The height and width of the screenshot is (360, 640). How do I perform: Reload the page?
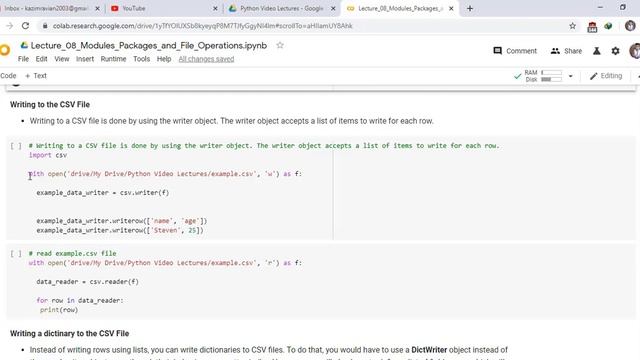(25, 26)
